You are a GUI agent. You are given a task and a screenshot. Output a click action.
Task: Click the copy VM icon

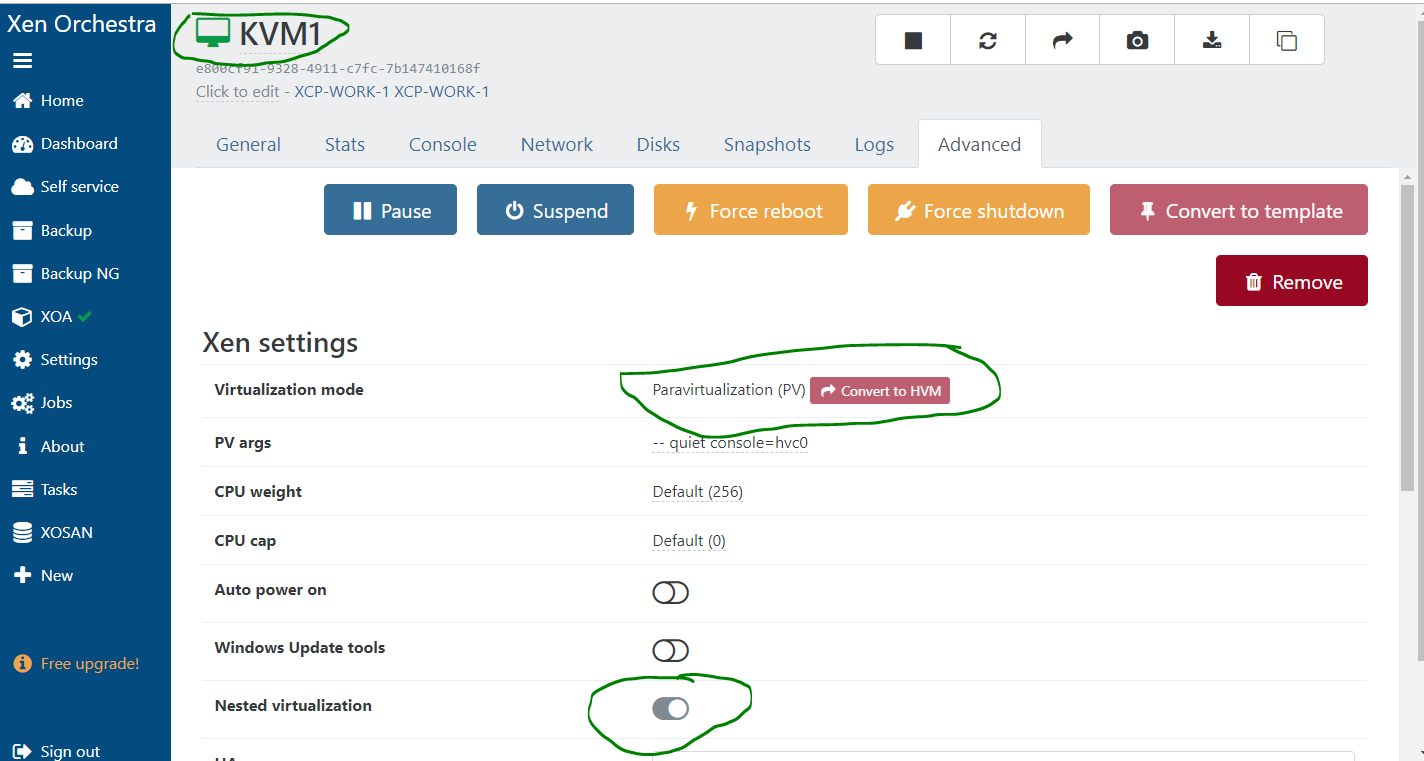point(1287,40)
